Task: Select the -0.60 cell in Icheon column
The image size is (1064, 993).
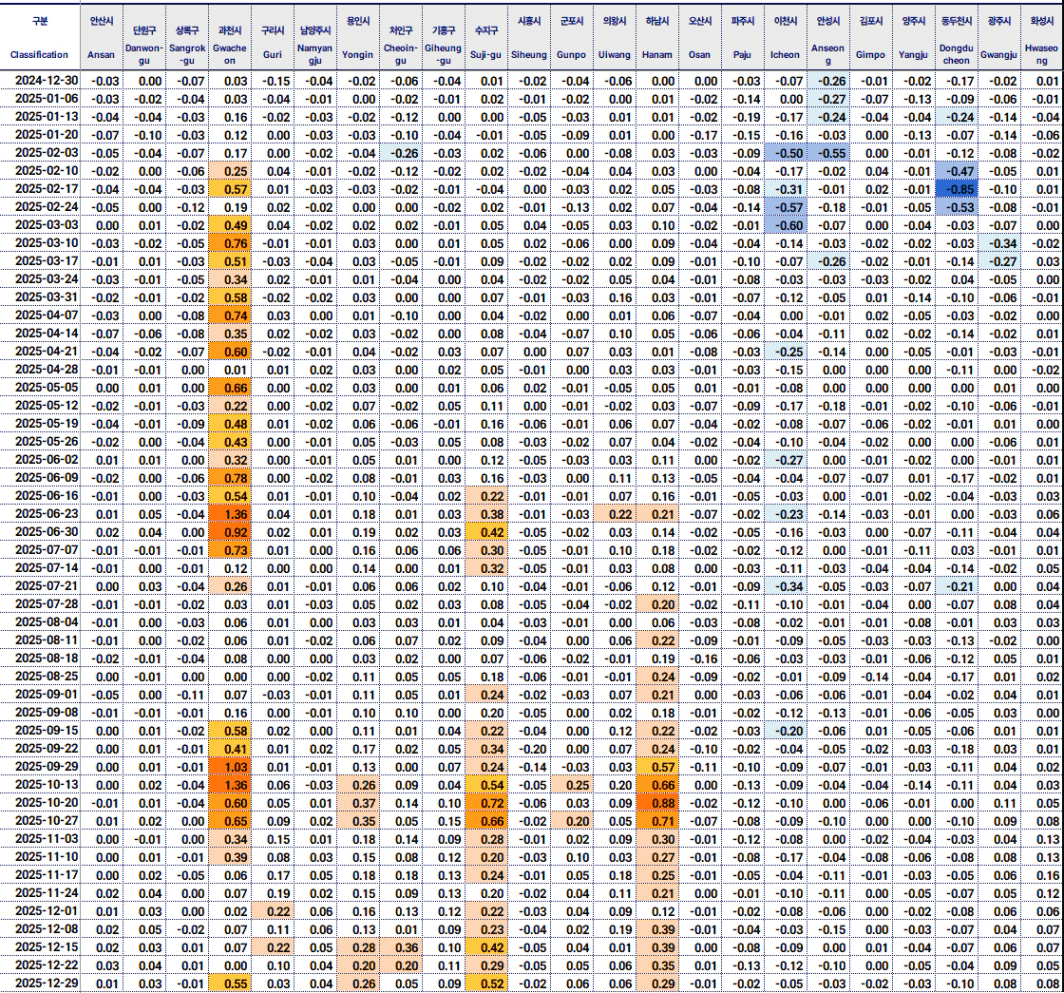Action: tap(787, 225)
